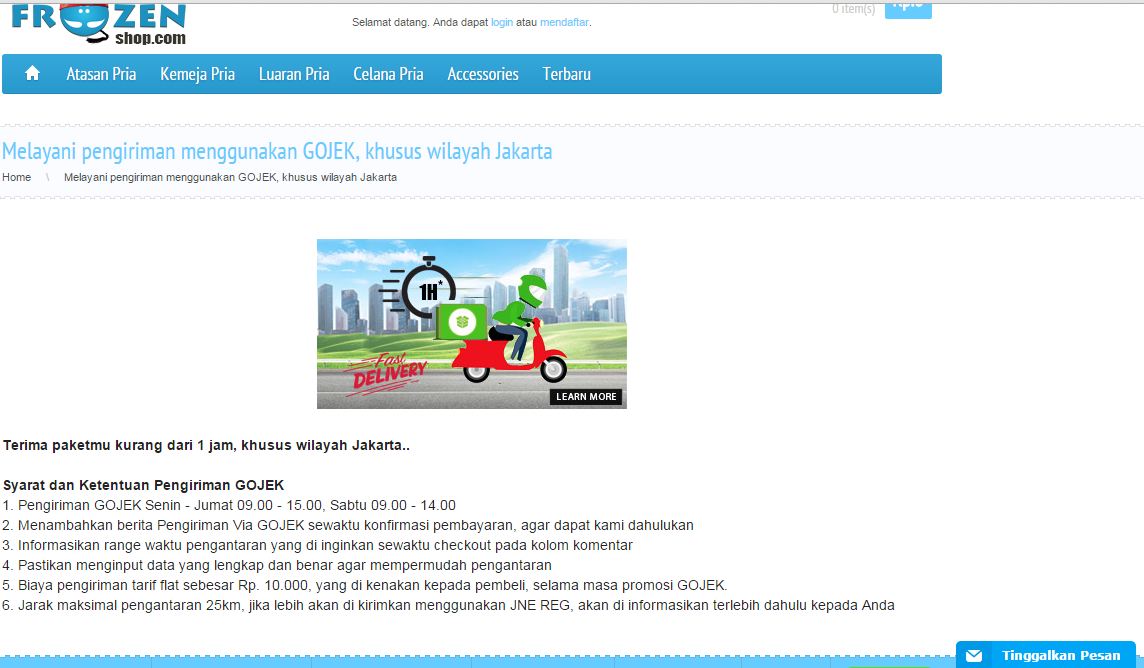1144x668 pixels.
Task: Click 'Syarat dan Ketentuan Pengiriman GOJEK' heading
Action: [144, 486]
